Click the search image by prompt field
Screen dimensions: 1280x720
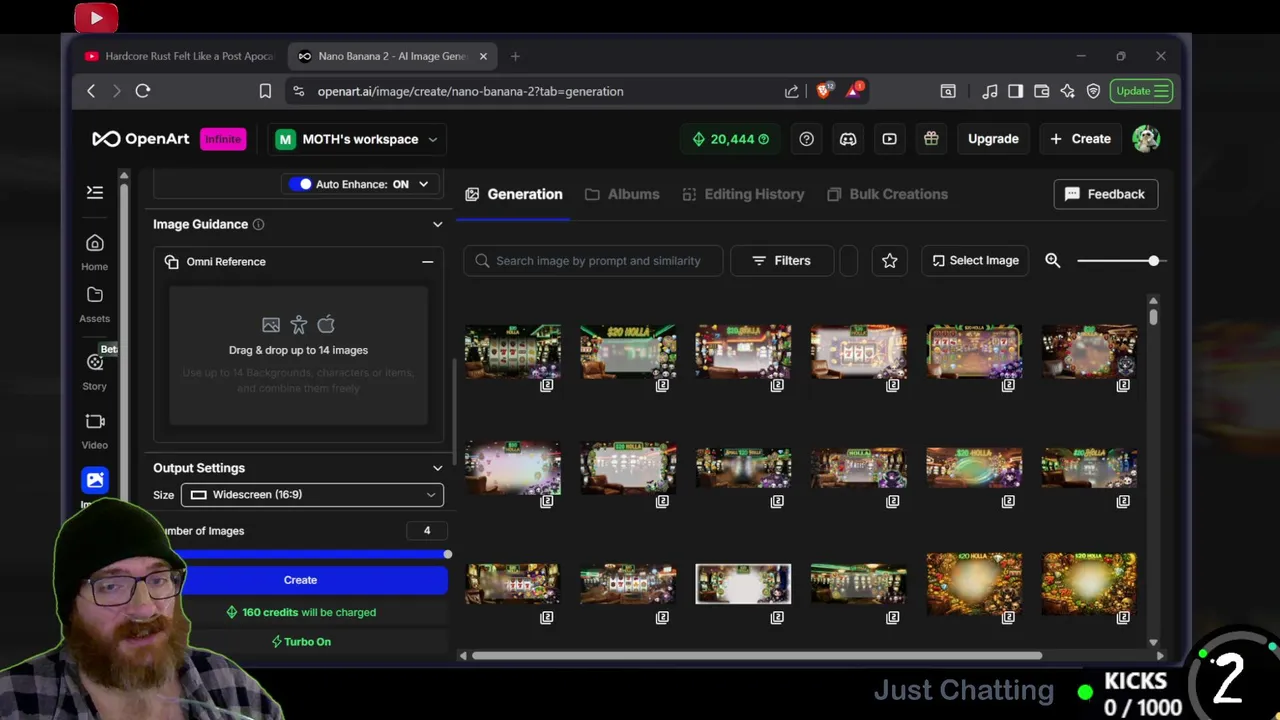tap(593, 261)
